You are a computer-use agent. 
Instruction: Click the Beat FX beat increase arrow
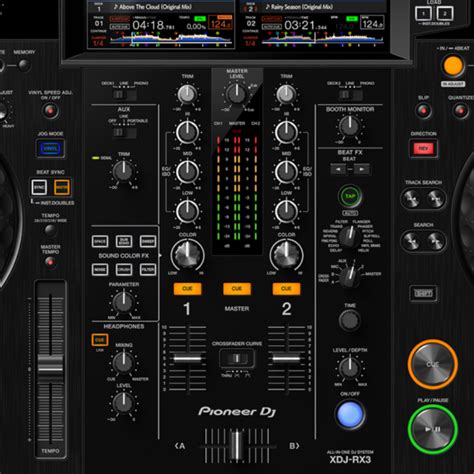click(361, 169)
